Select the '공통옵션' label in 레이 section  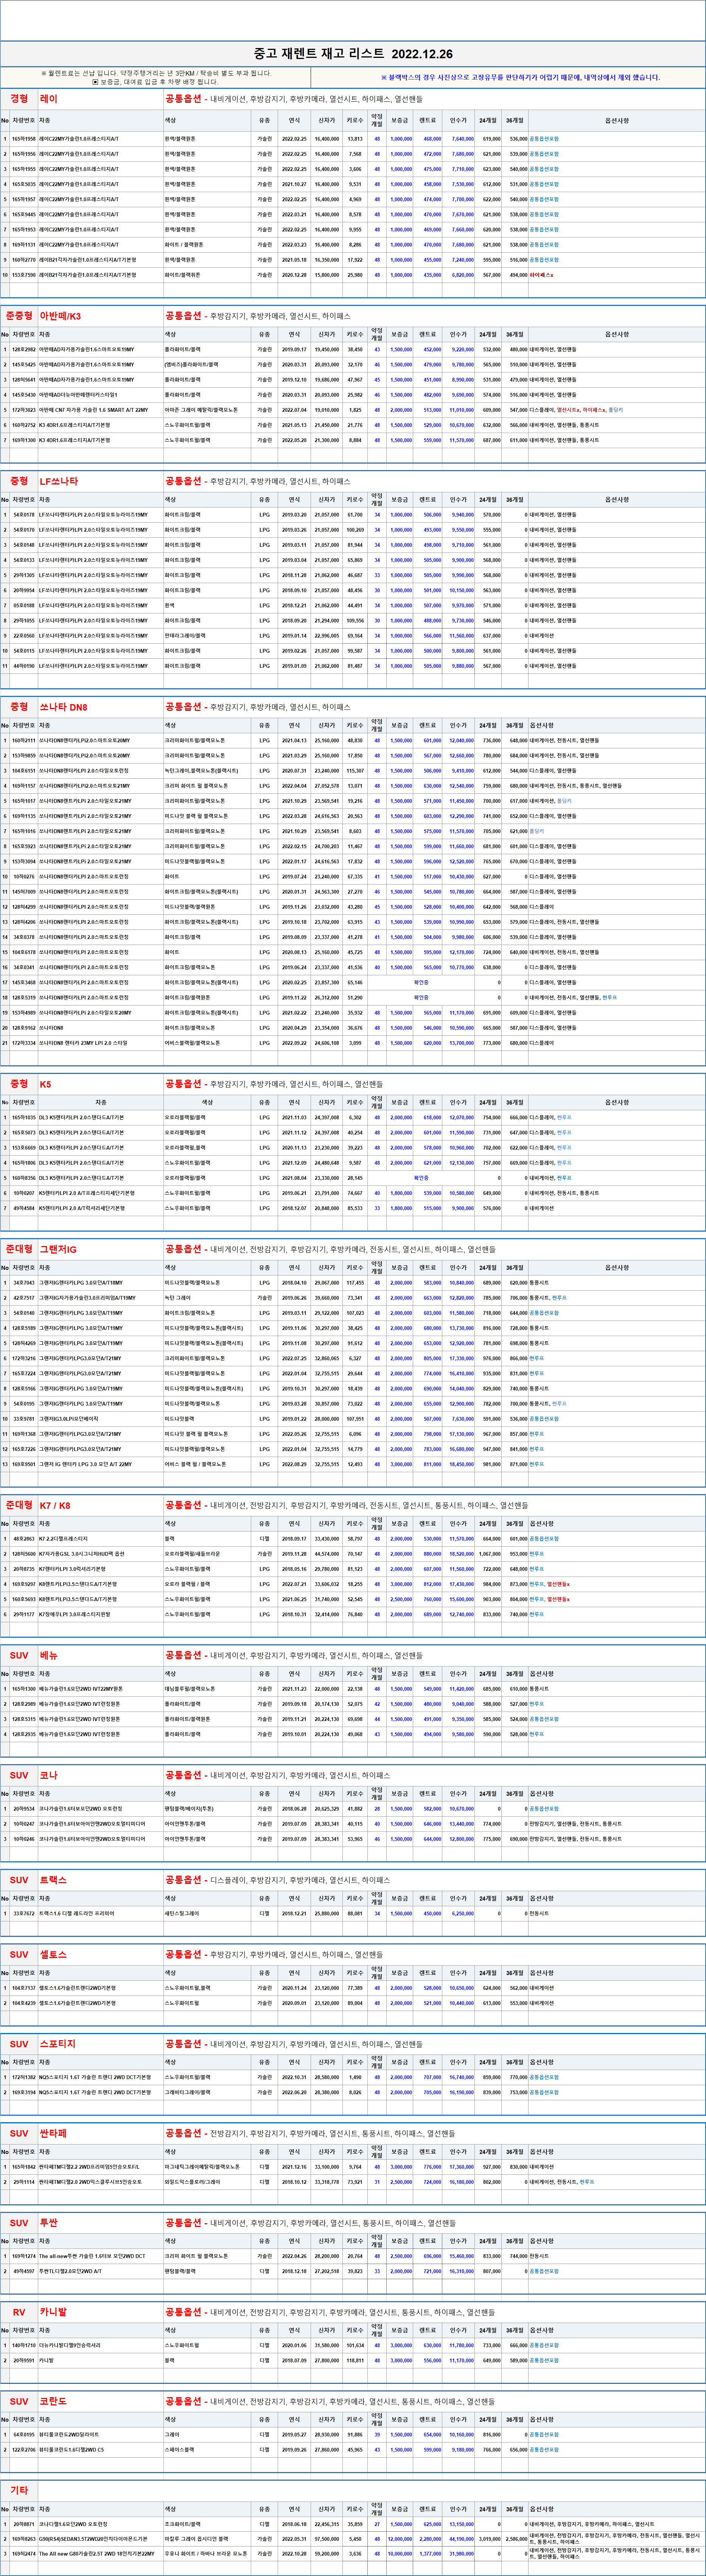[184, 99]
